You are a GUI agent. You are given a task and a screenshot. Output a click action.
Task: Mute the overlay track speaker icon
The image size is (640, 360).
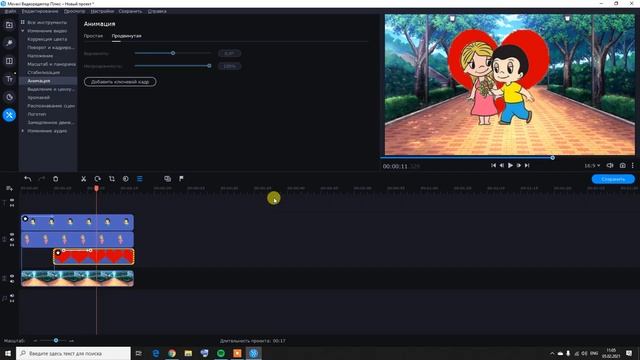tap(12, 240)
